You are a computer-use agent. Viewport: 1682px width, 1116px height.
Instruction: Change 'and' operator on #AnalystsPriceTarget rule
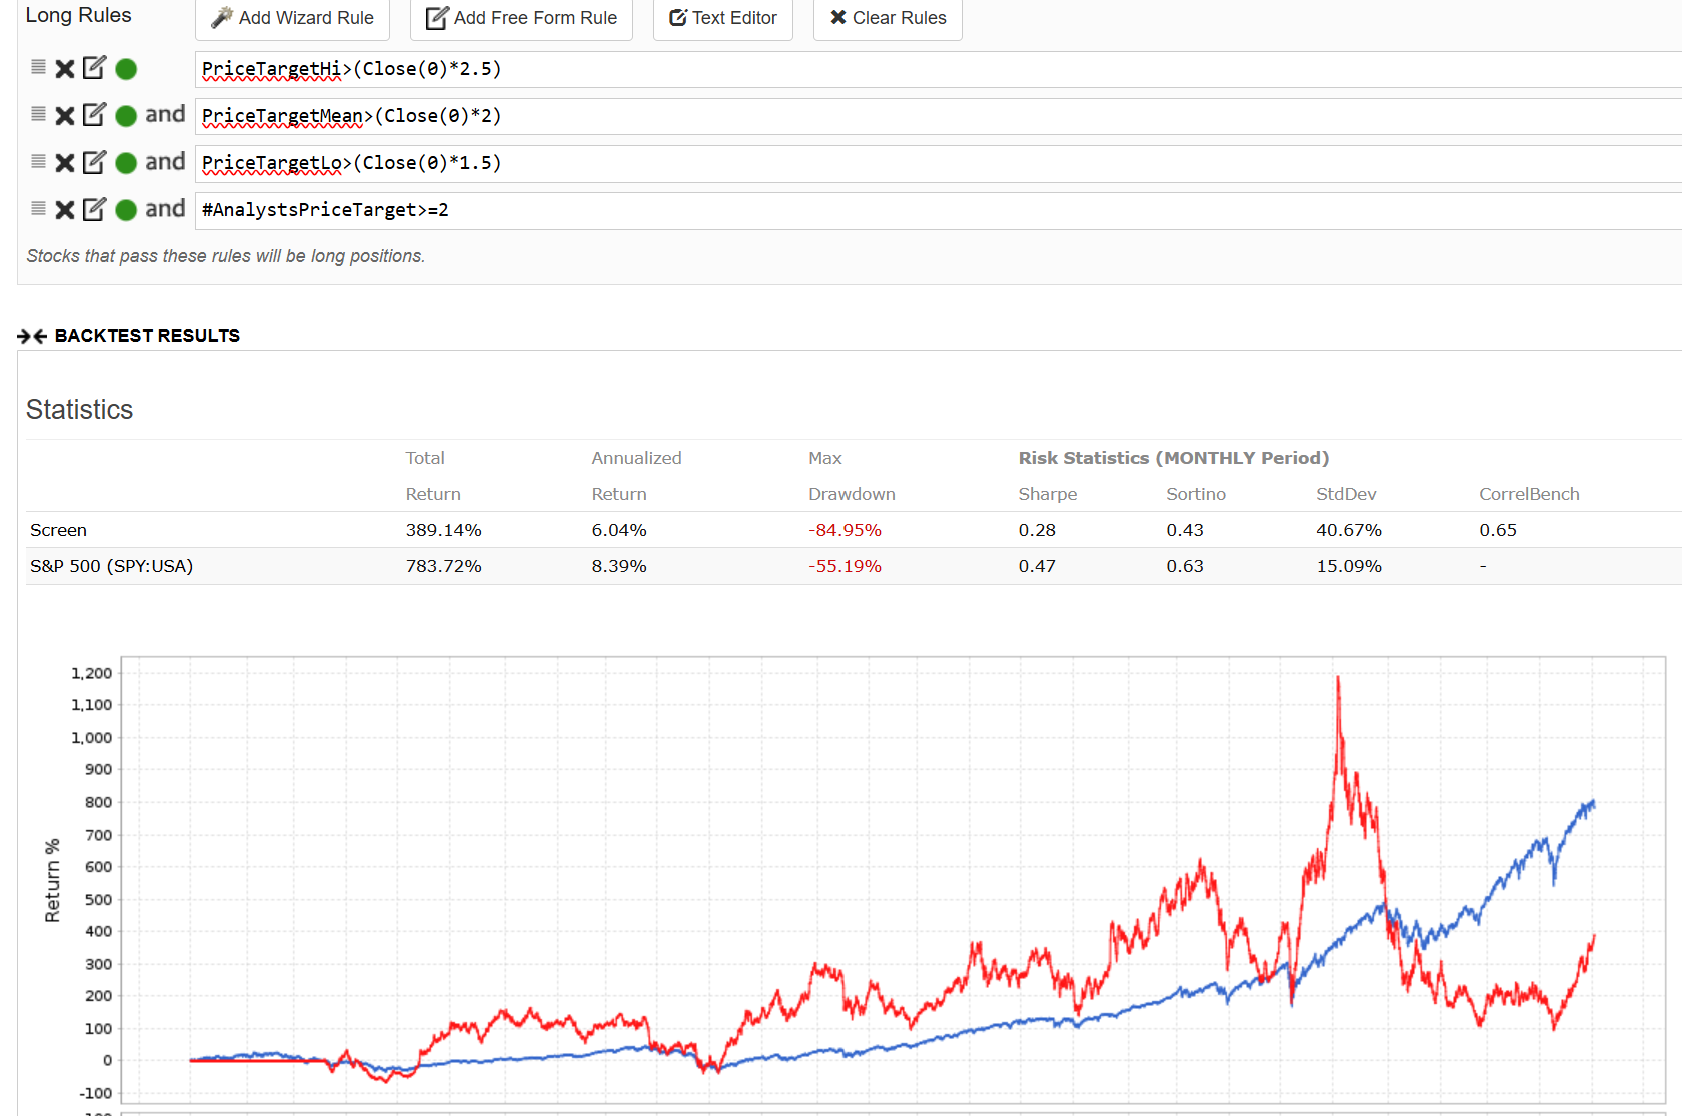[x=165, y=209]
